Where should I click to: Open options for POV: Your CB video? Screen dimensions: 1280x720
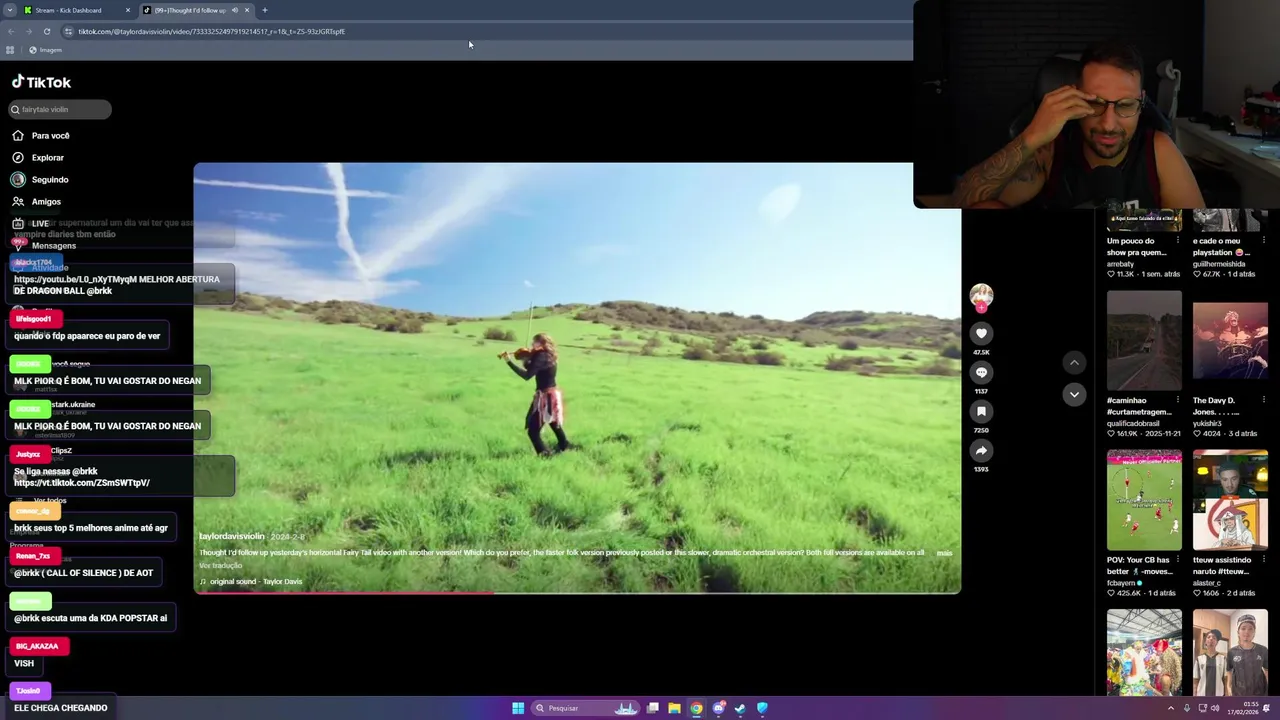tap(1178, 560)
